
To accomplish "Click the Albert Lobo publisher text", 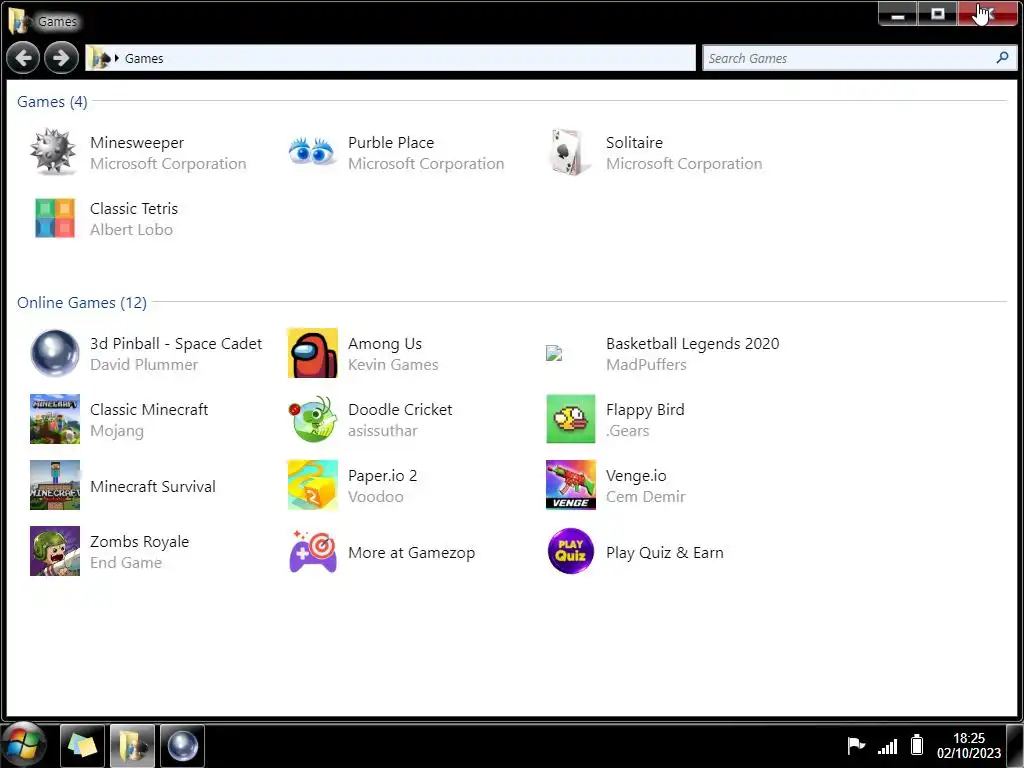I will (x=131, y=229).
